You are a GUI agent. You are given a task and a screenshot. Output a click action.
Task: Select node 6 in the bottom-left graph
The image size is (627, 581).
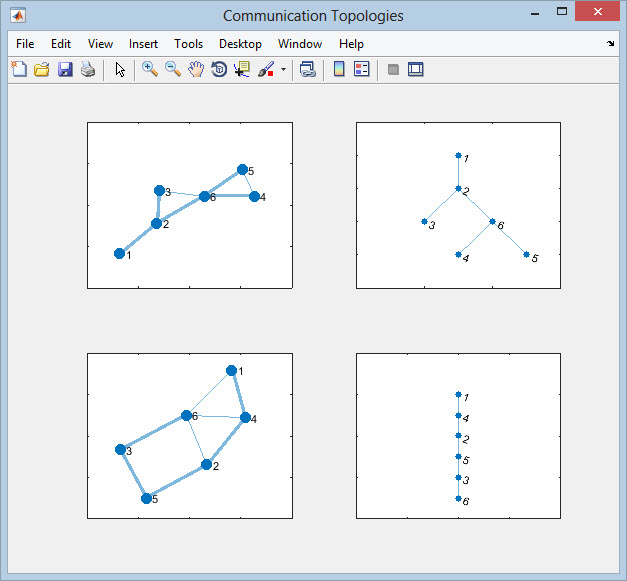(x=186, y=415)
